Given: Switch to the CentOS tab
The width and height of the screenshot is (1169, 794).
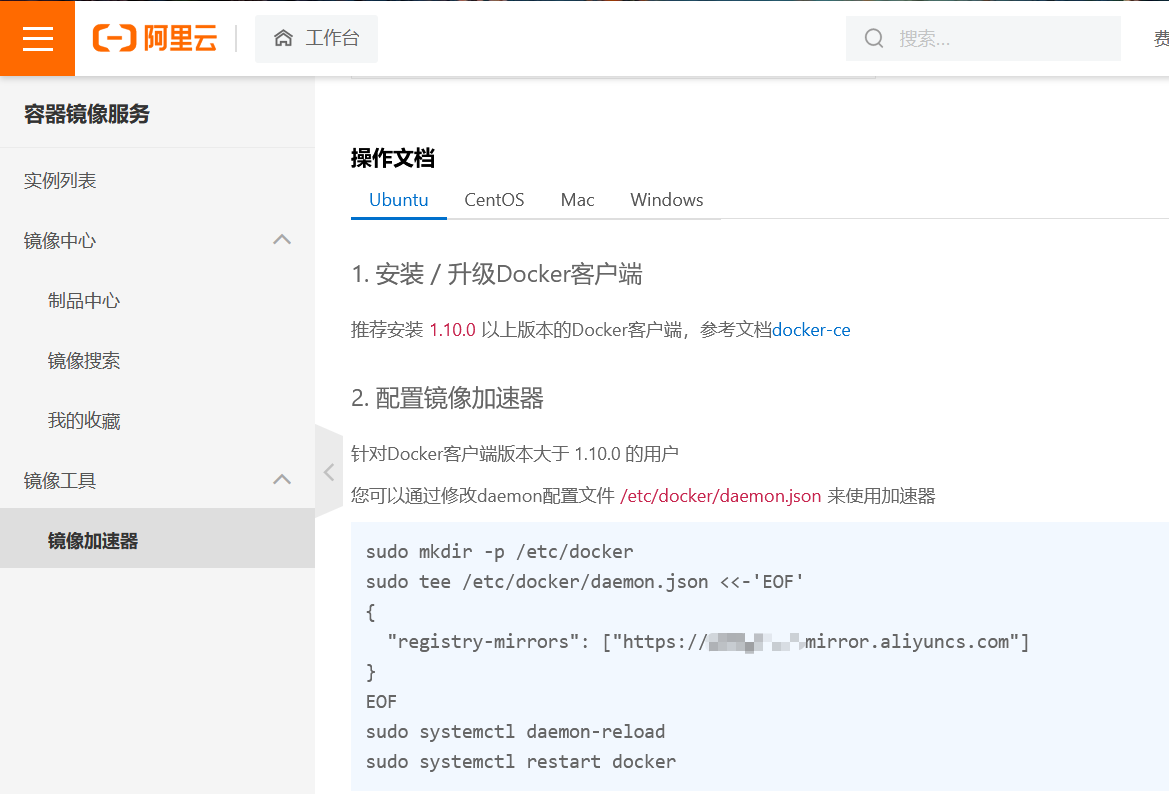Looking at the screenshot, I should [494, 200].
